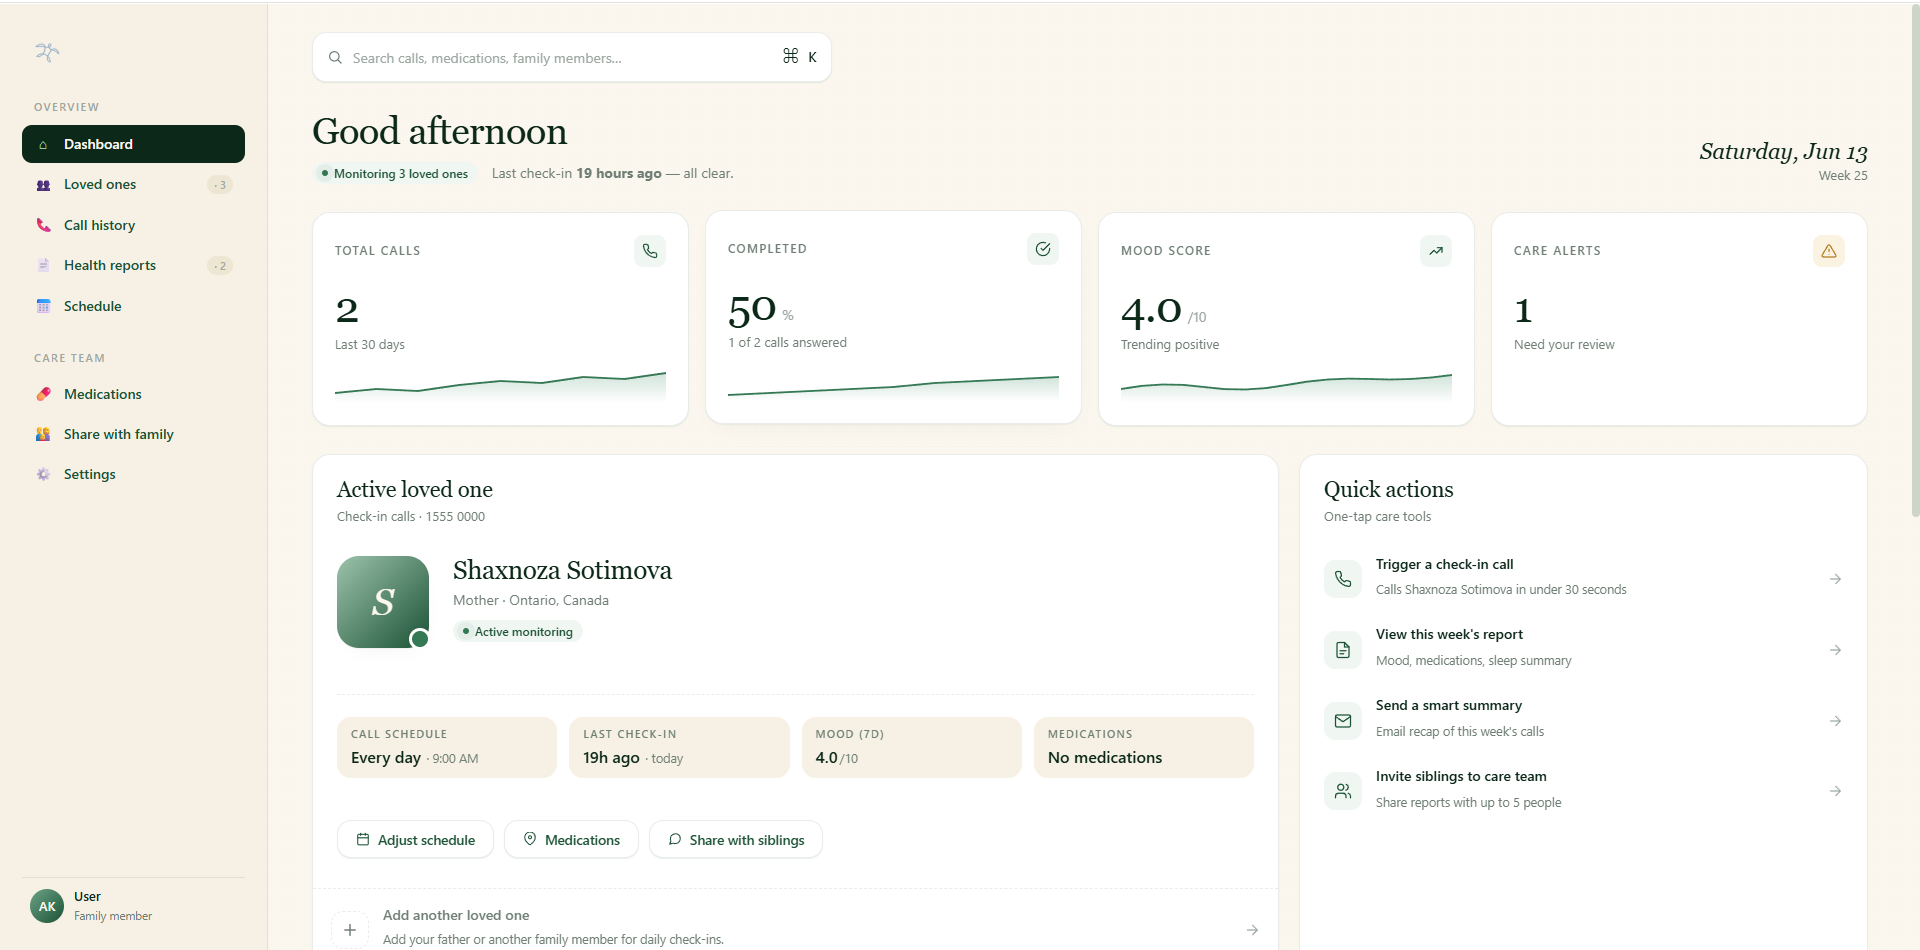Screen dimensions: 1920x950
Task: Click the Share with siblings button
Action: coord(736,840)
